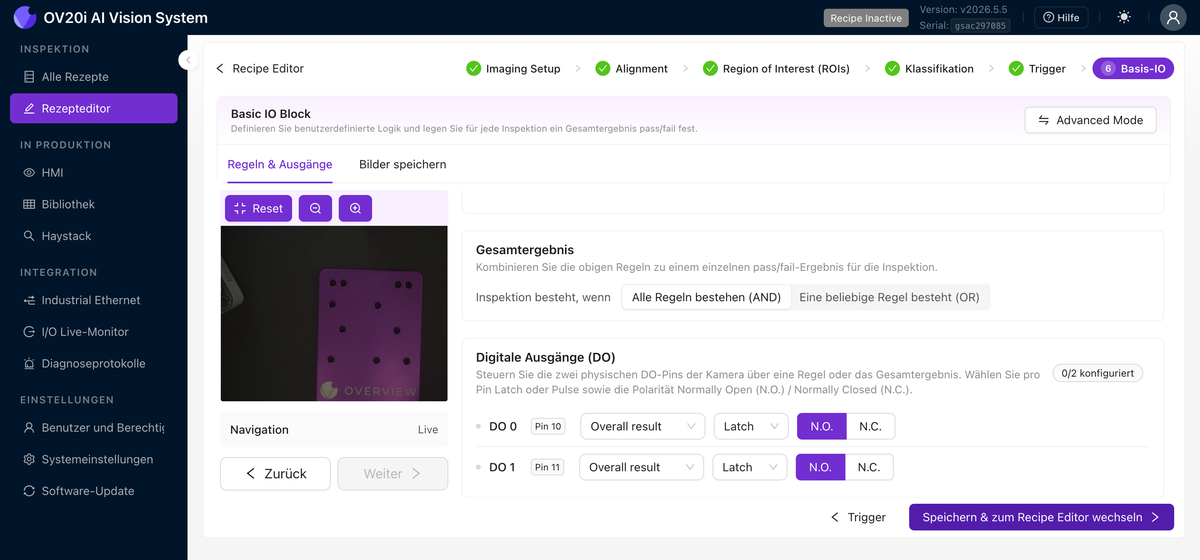Open Rezepteditor in sidebar

pos(94,108)
